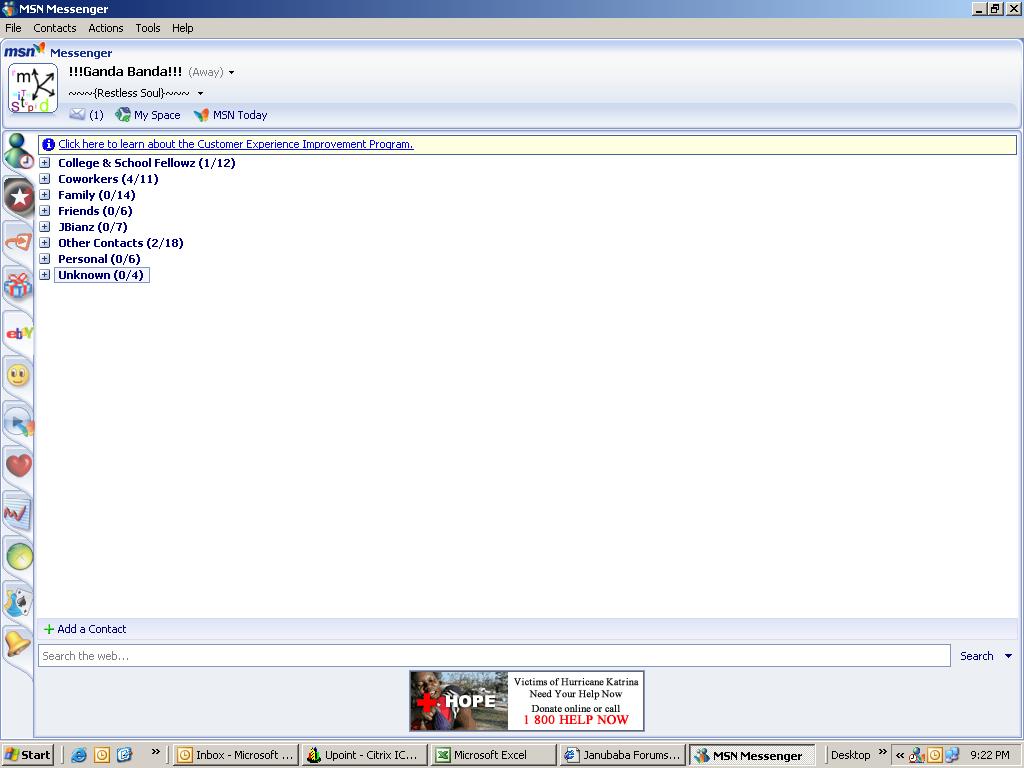Open the Help menu
1024x768 pixels.
tap(183, 28)
